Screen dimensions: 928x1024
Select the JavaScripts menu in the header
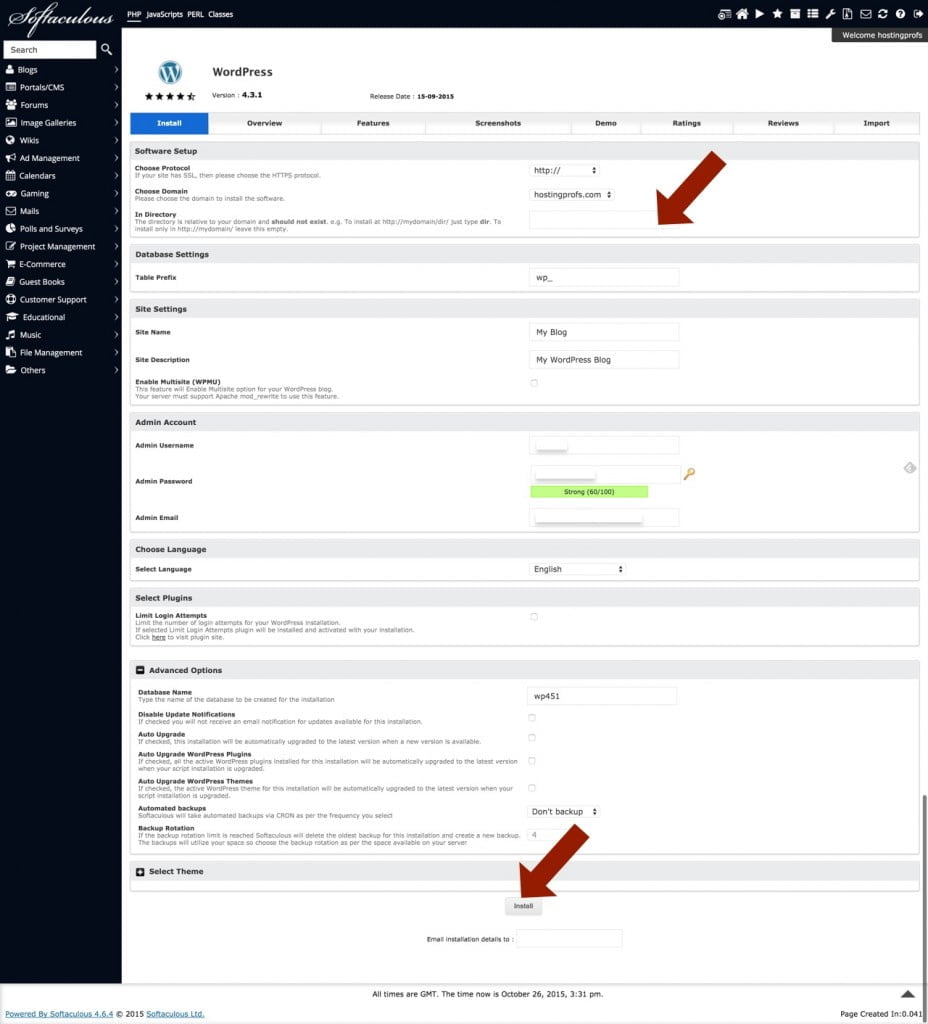(x=165, y=14)
